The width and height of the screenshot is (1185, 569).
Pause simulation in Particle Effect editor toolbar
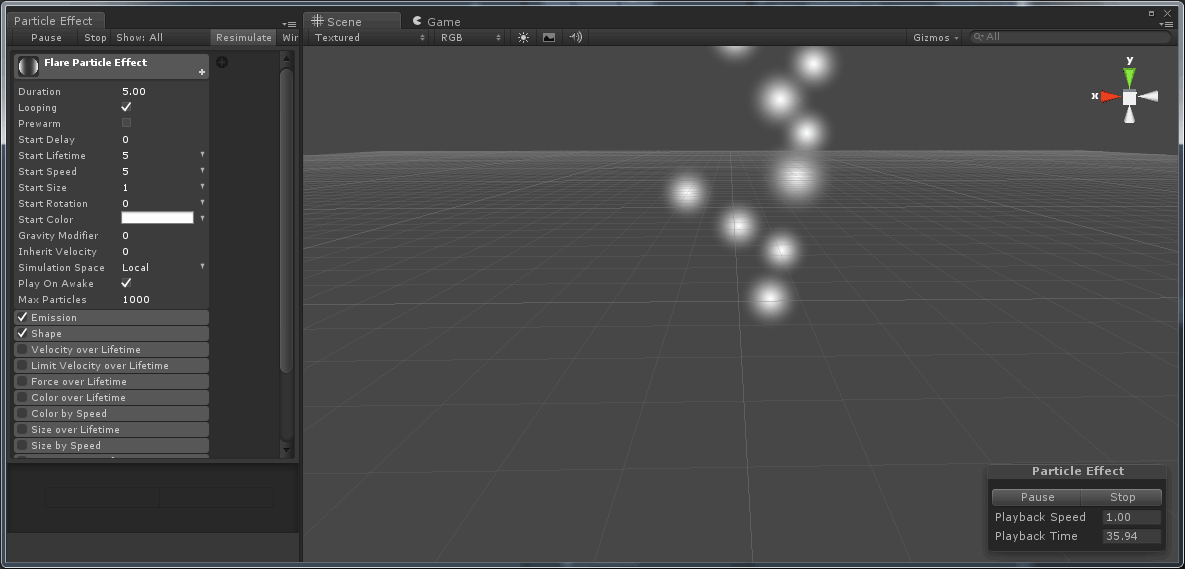(x=46, y=38)
